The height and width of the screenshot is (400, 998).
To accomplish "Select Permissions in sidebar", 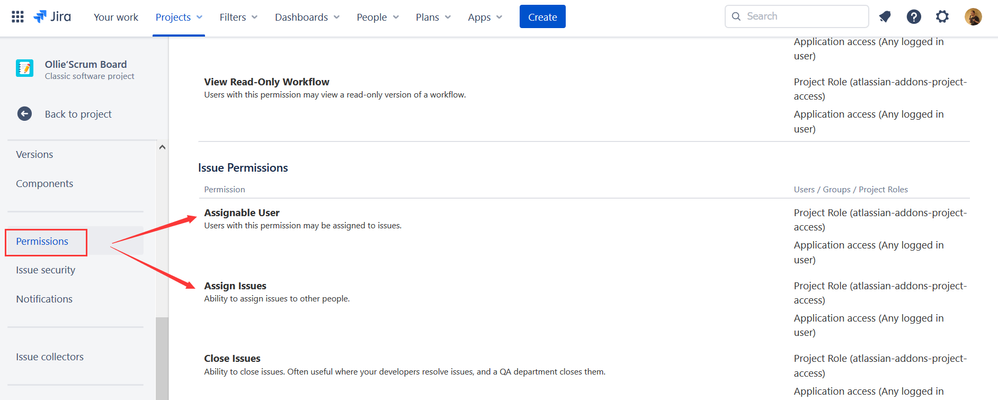I will click(x=42, y=241).
